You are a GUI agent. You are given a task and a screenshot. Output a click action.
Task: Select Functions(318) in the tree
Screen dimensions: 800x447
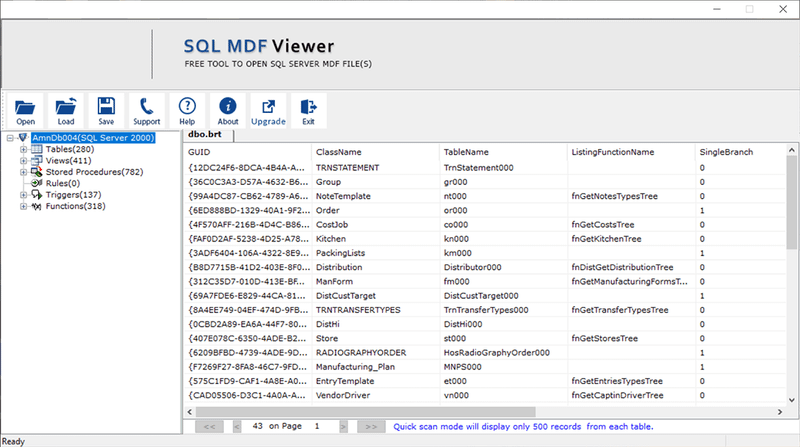pyautogui.click(x=76, y=206)
